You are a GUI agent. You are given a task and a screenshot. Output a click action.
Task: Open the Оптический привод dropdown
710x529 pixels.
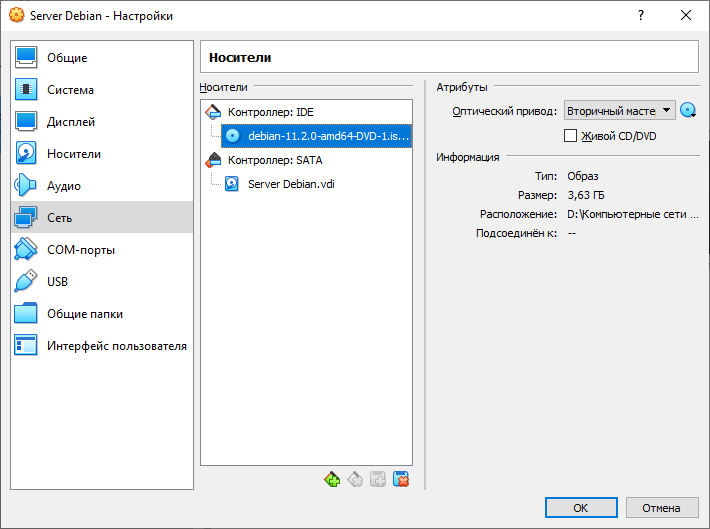tap(620, 111)
